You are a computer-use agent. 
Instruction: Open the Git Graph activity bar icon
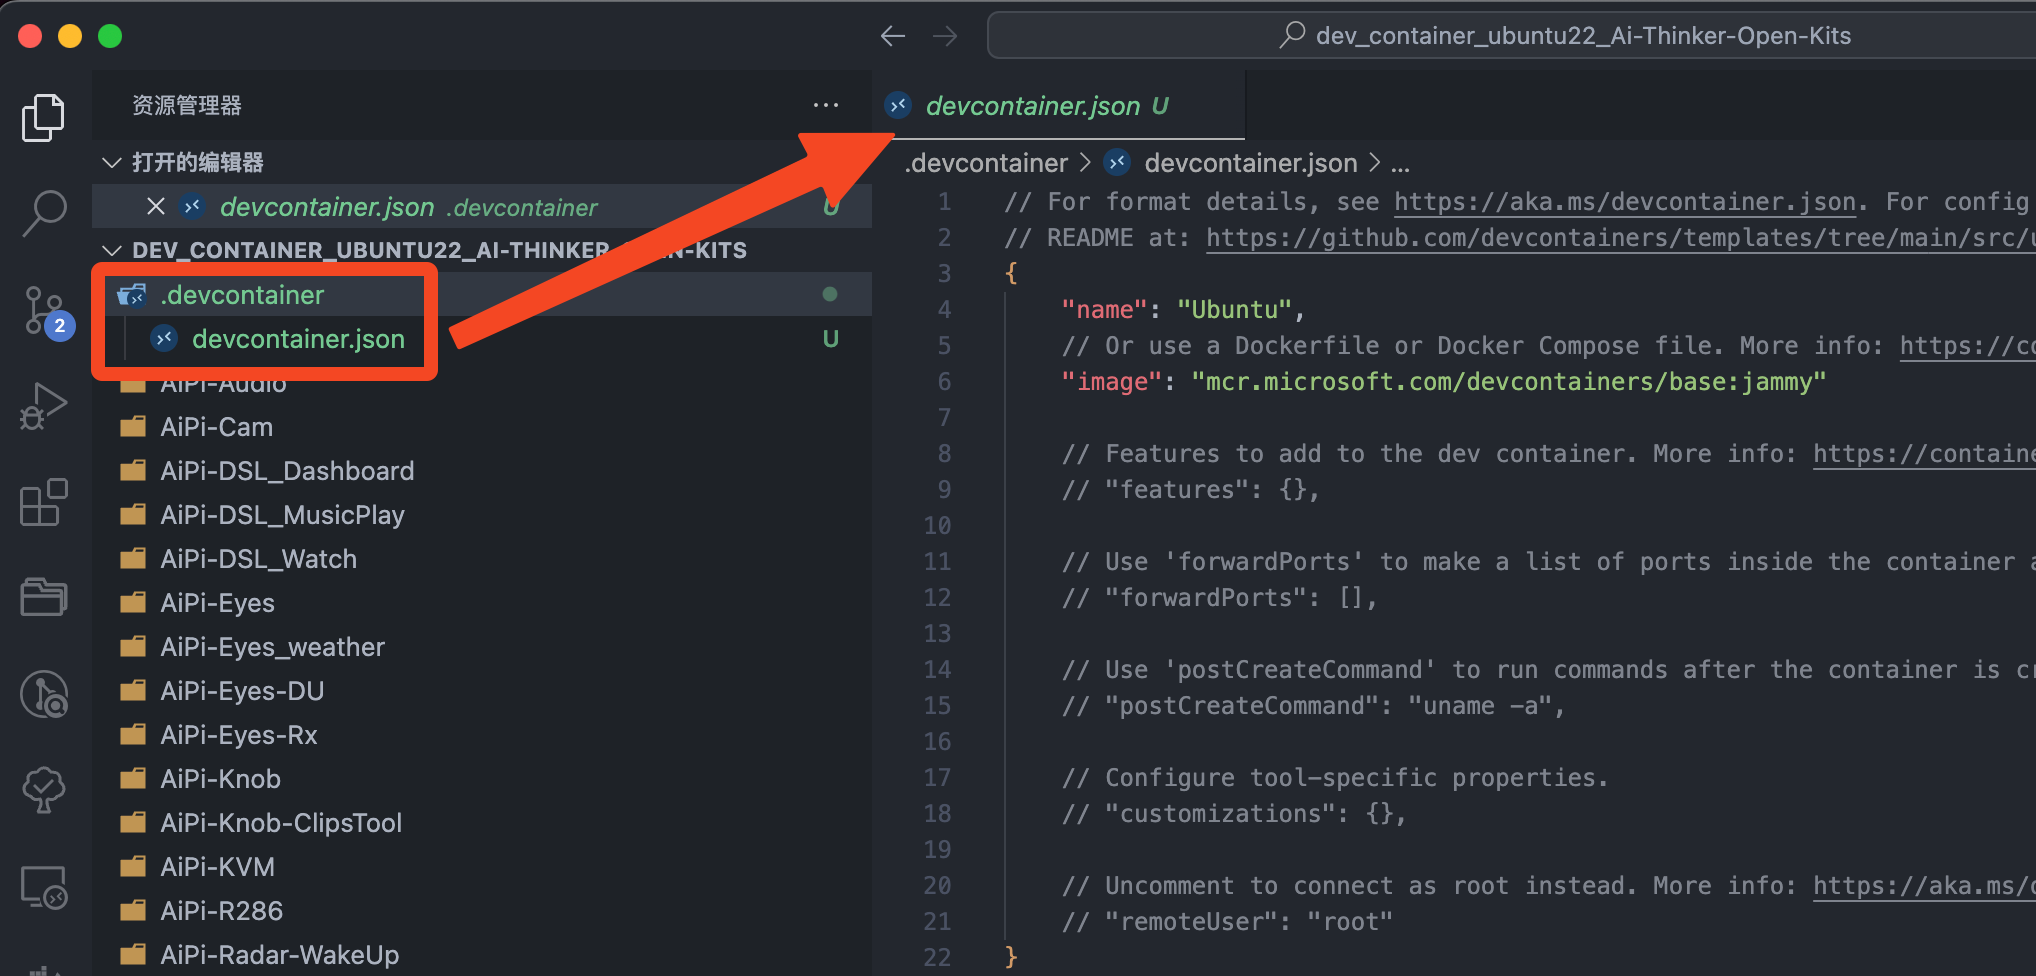click(x=43, y=694)
